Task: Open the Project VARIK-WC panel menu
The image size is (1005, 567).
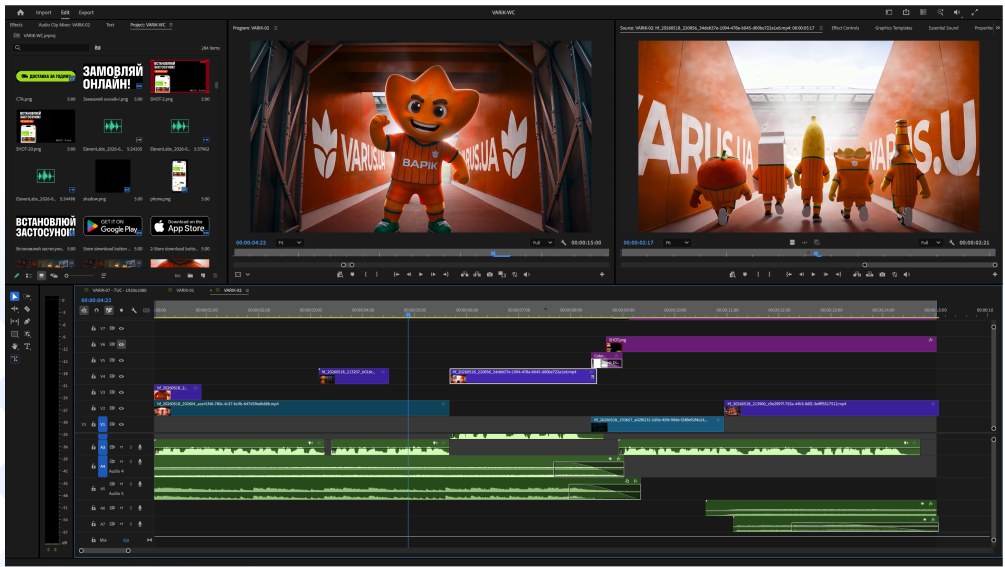Action: click(171, 25)
